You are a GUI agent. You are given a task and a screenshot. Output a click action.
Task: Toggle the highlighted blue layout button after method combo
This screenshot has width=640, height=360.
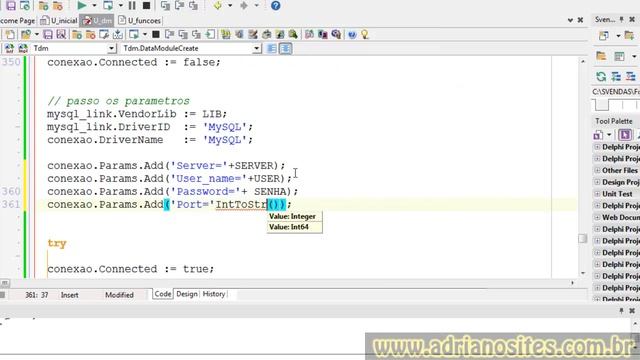[x=285, y=49]
